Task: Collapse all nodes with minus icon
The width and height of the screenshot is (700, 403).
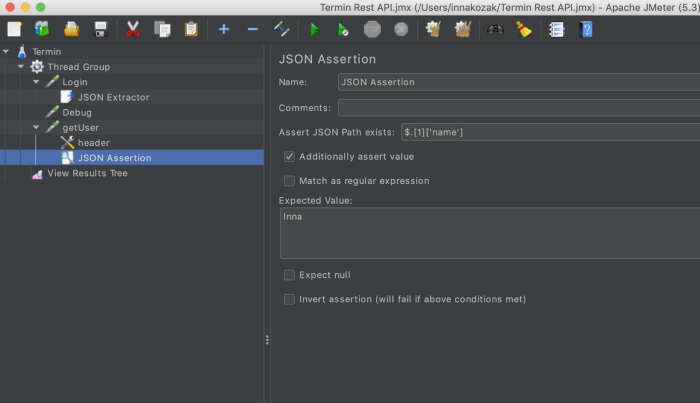Action: tap(253, 29)
